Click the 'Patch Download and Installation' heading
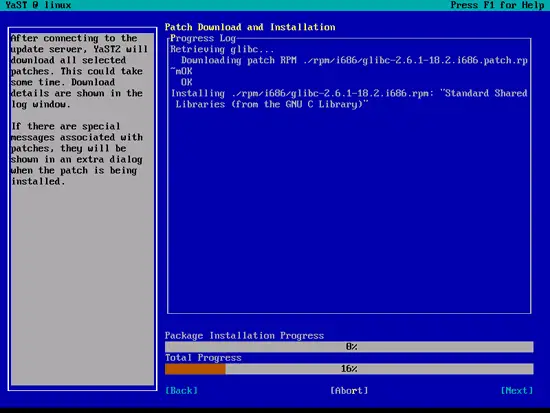This screenshot has width=550, height=413. (250, 27)
